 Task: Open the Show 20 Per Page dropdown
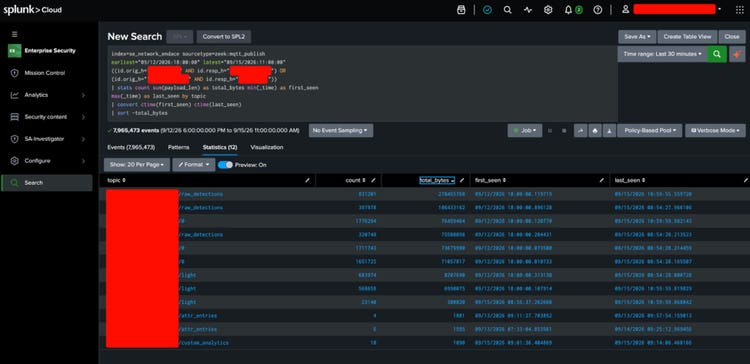click(x=137, y=165)
